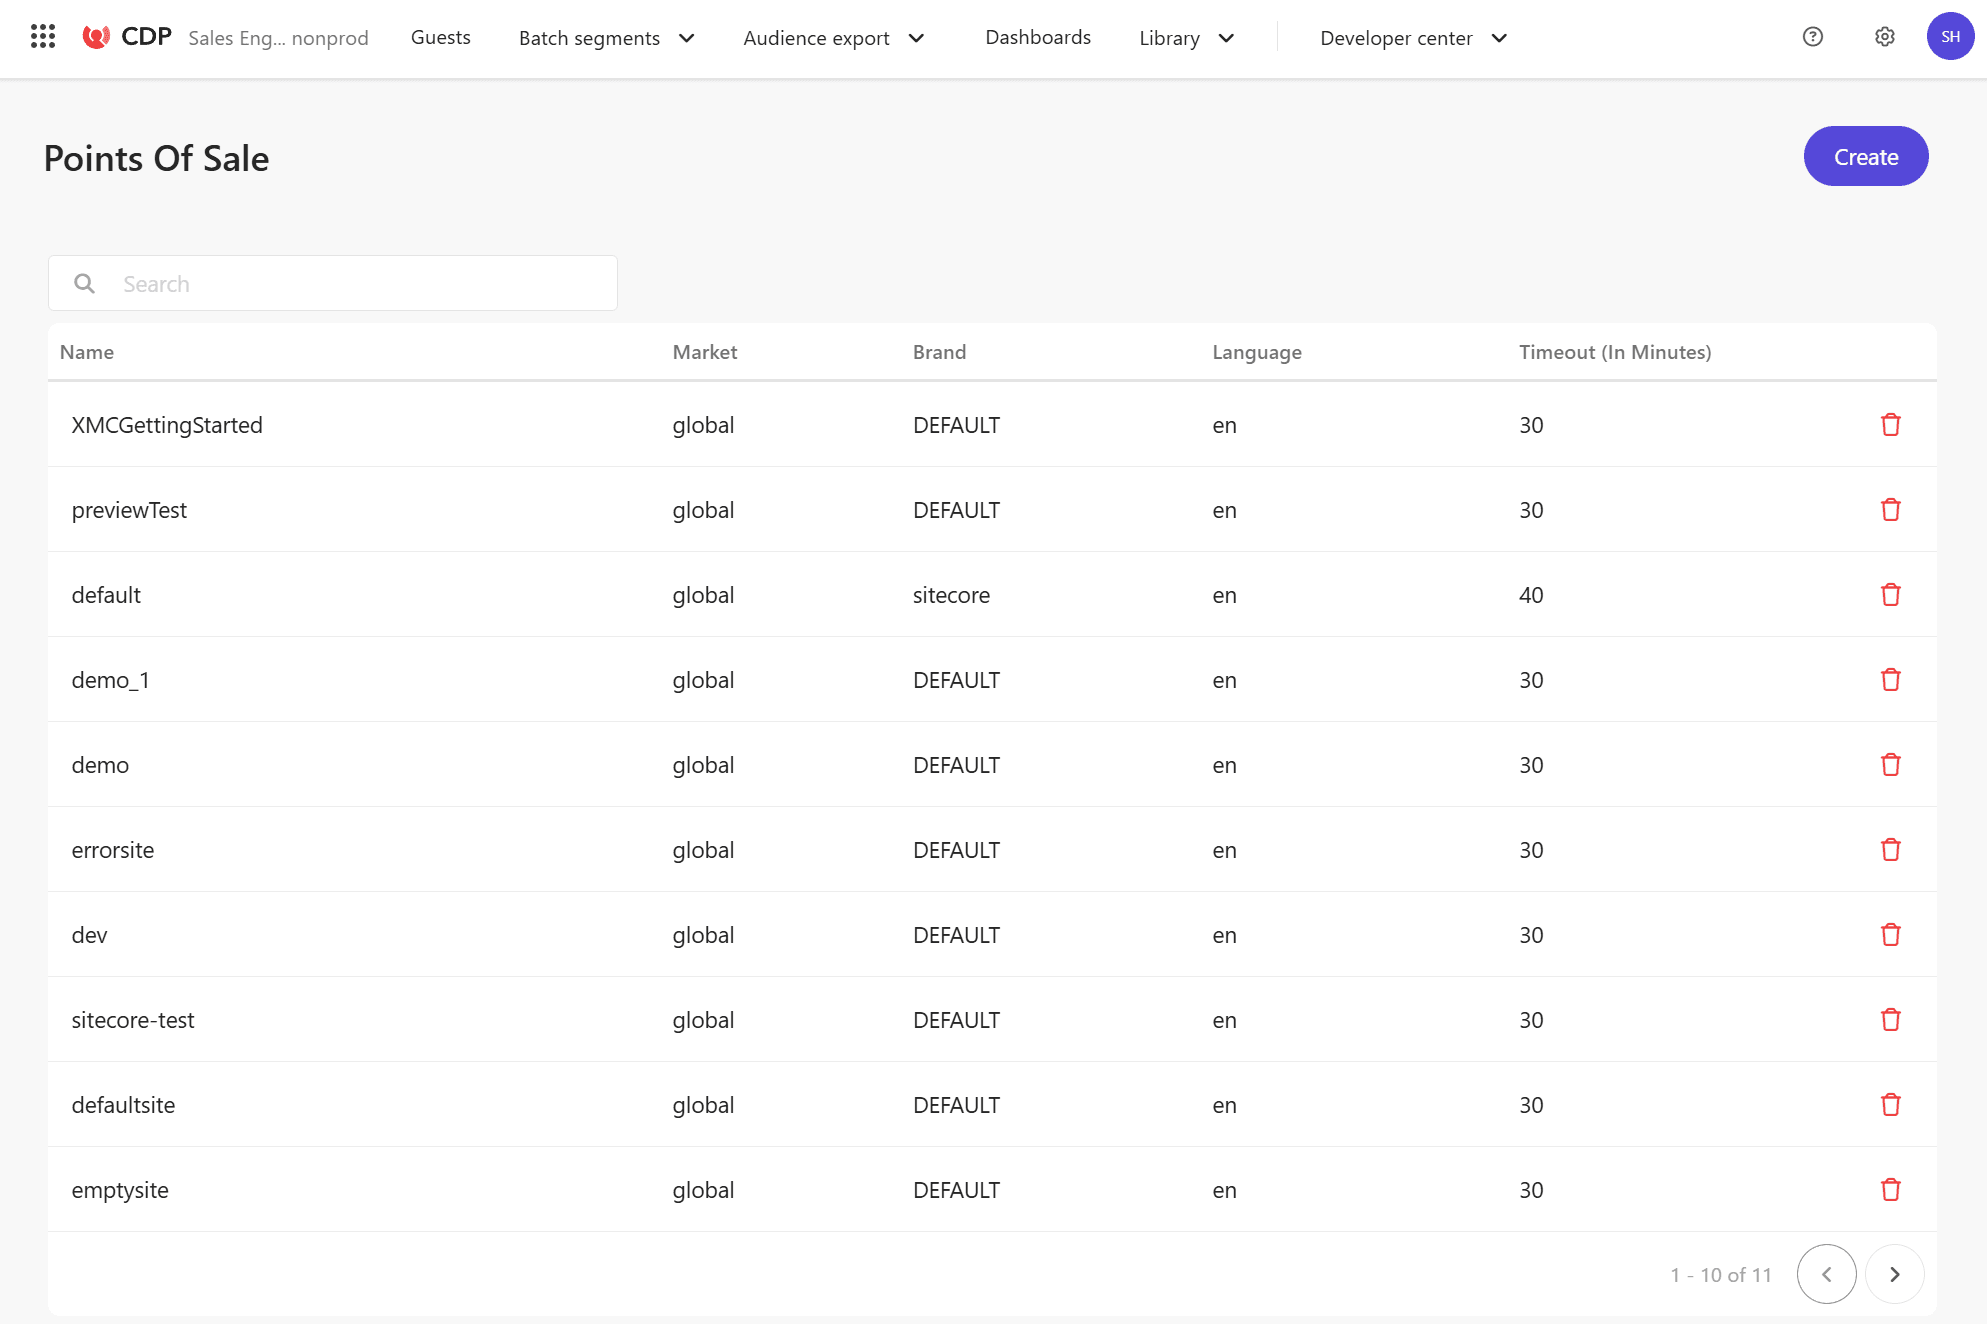Open the app switcher grid icon
The image size is (1987, 1324).
[x=42, y=37]
